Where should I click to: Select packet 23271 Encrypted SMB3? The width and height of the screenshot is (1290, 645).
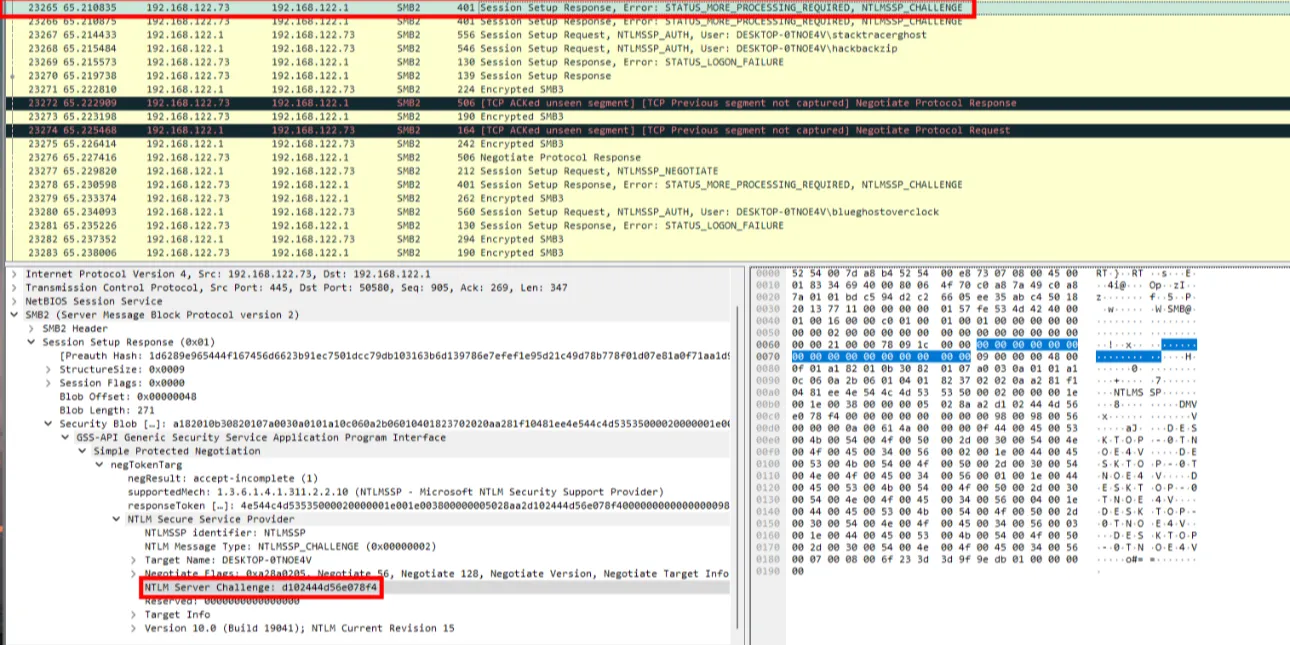click(x=645, y=89)
